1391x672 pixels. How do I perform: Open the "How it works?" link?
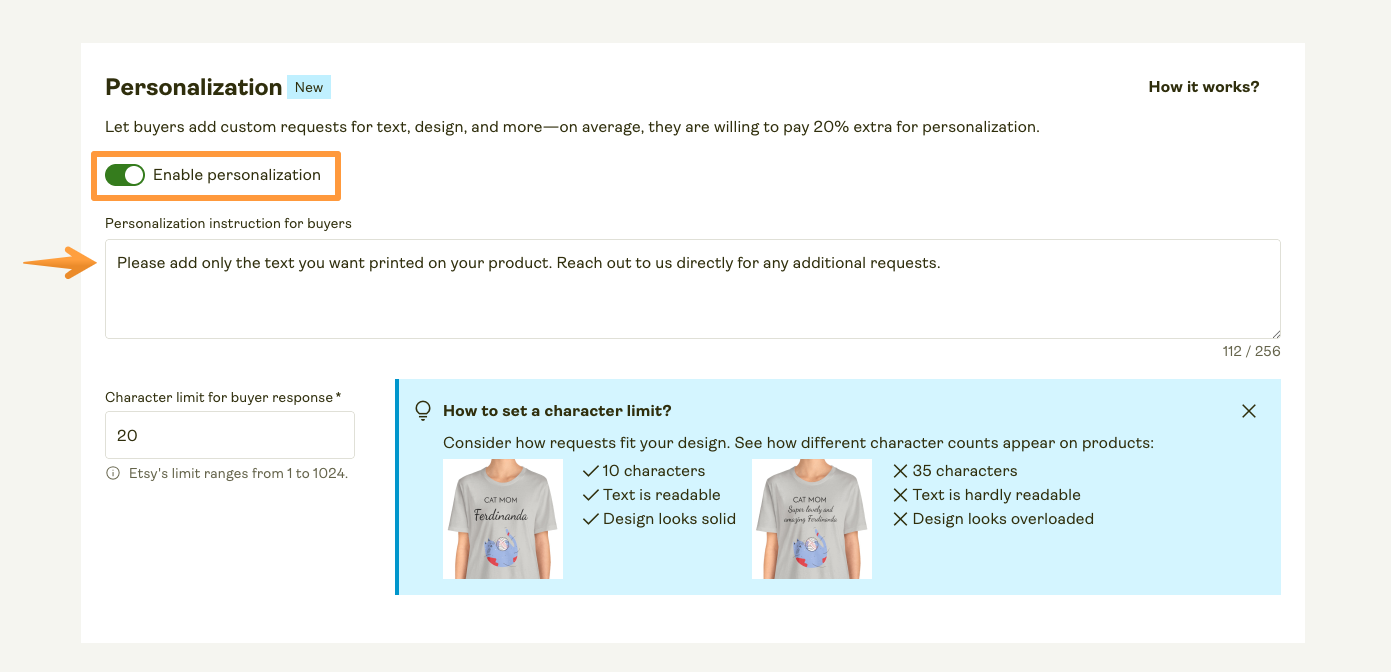1203,87
